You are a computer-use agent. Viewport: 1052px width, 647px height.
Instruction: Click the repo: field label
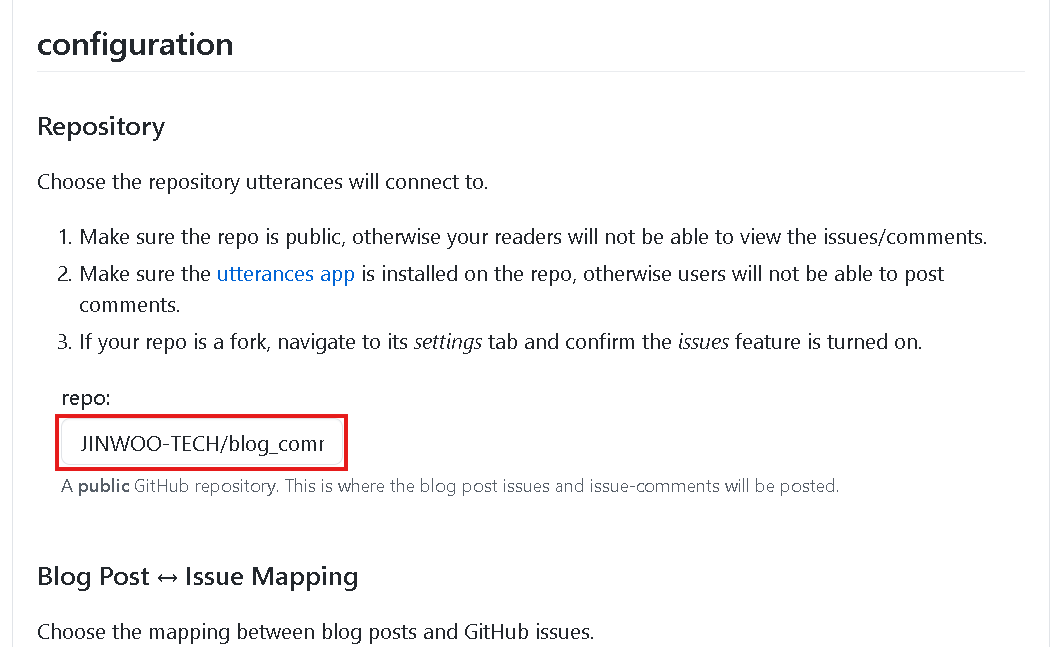click(86, 398)
